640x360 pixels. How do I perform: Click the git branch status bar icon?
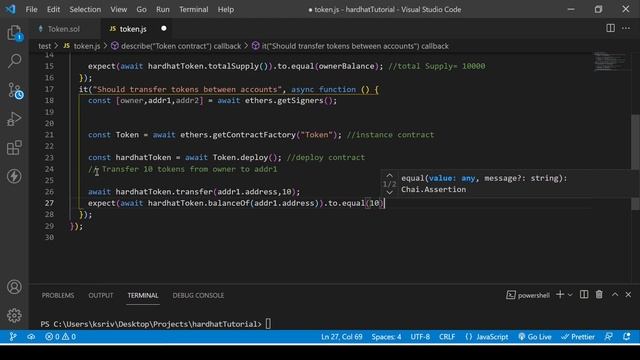pos(13,337)
